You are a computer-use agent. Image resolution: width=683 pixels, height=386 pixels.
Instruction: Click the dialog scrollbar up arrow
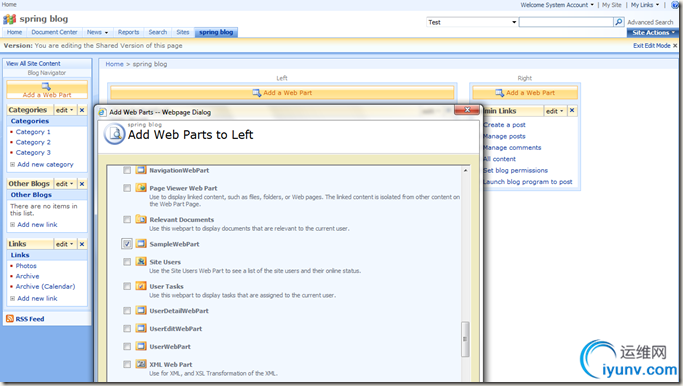[x=465, y=170]
